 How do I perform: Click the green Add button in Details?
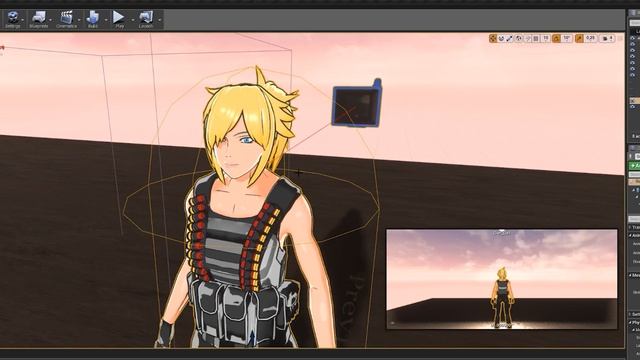point(634,165)
